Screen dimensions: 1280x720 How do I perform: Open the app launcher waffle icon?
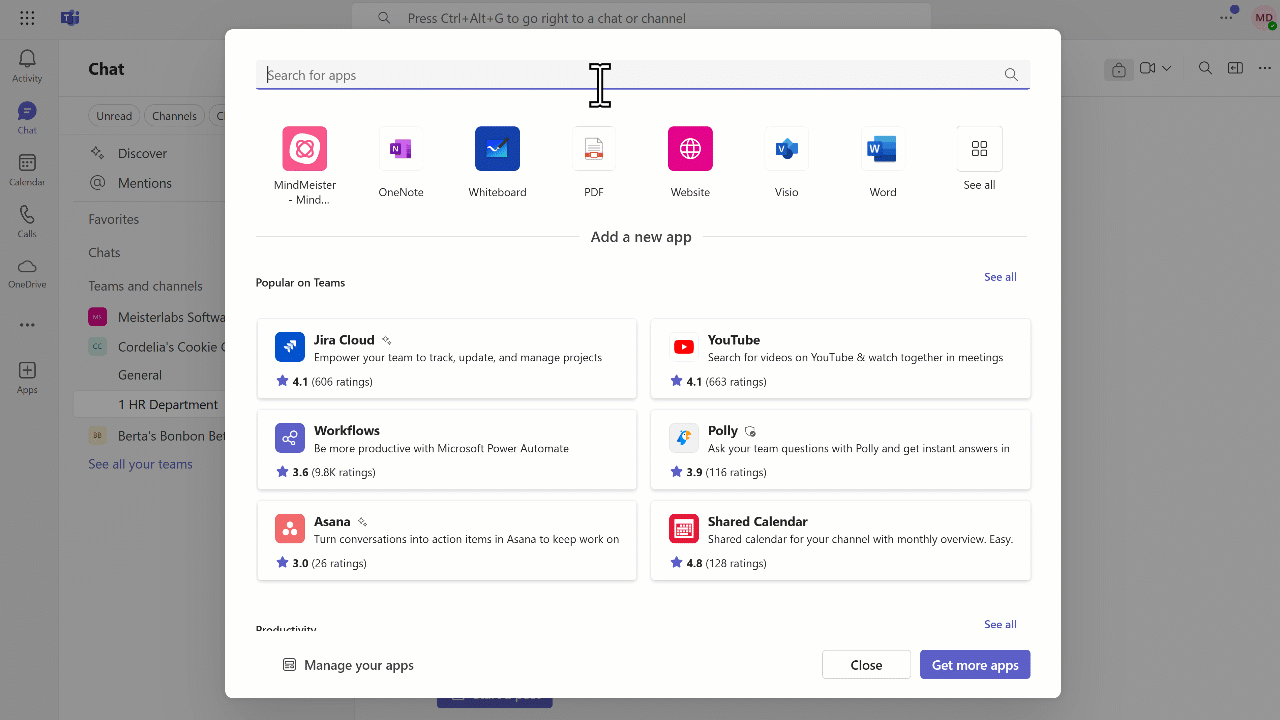click(x=27, y=18)
